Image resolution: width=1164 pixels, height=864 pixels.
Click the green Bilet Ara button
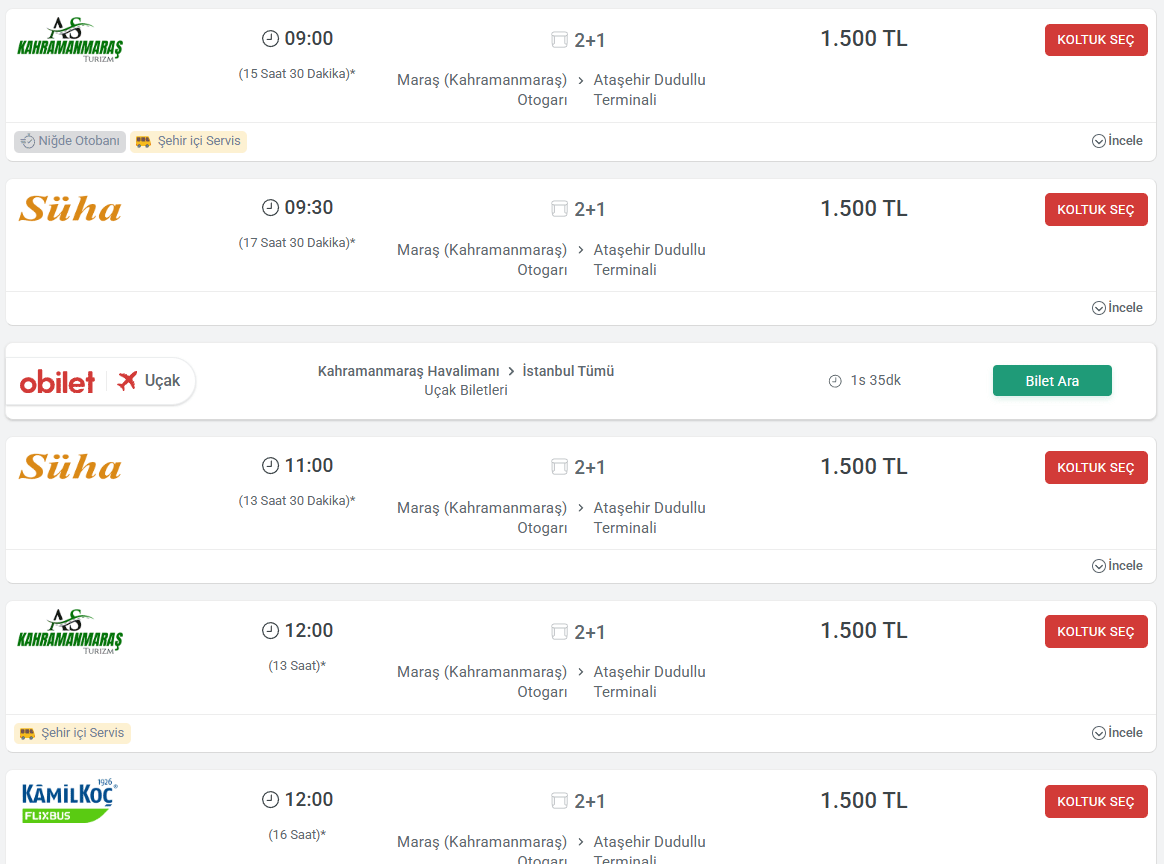(1052, 381)
